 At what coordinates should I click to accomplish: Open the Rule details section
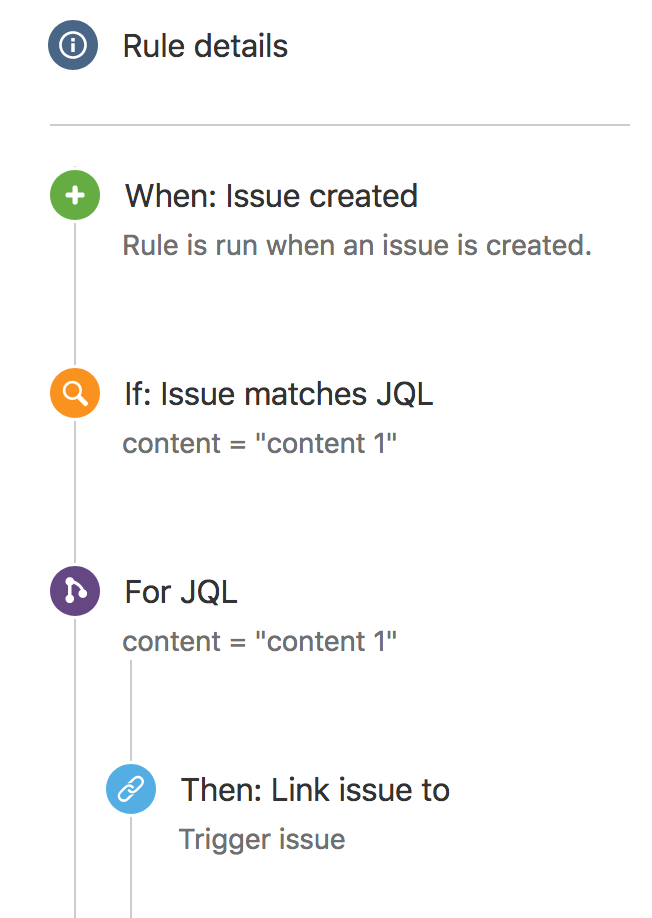click(204, 45)
